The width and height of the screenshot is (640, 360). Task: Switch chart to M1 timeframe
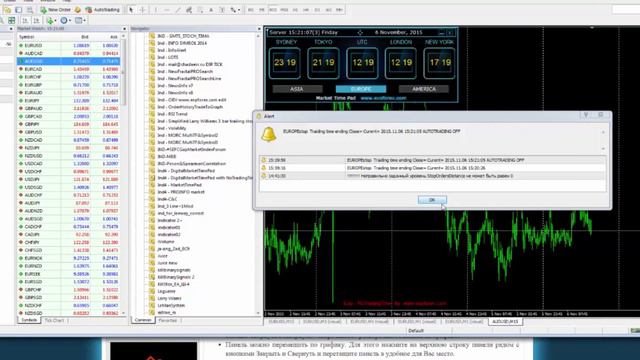click(x=251, y=10)
